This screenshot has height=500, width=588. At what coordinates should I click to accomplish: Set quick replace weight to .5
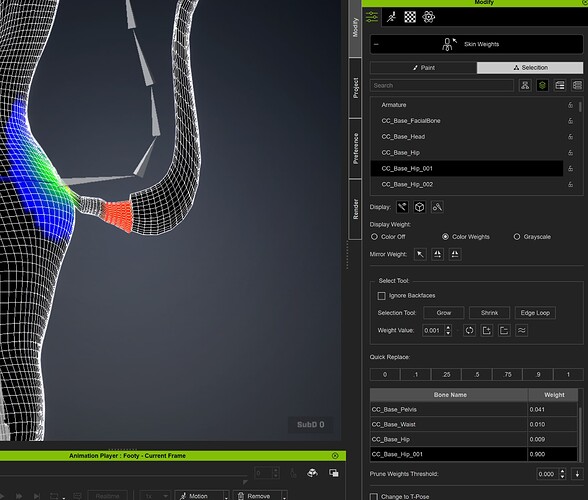[477, 374]
